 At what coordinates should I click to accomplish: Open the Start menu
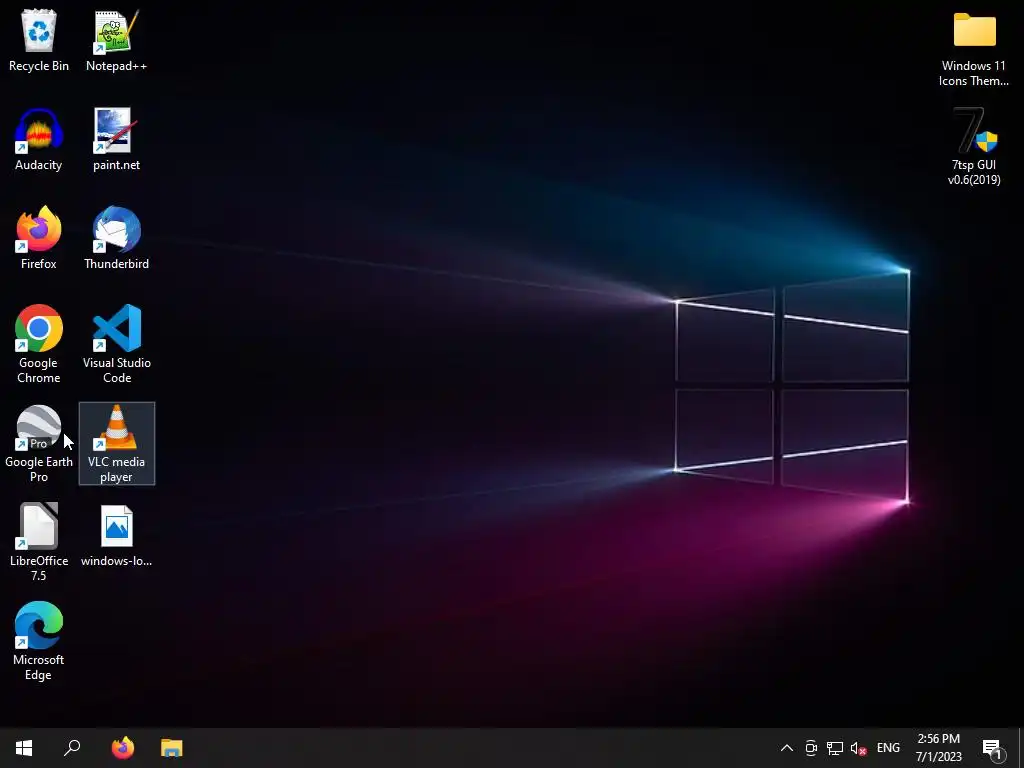pyautogui.click(x=24, y=748)
